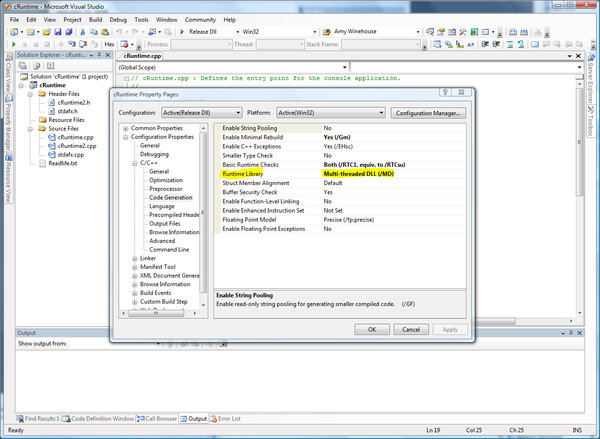Click the Step Into debug icon

point(72,44)
